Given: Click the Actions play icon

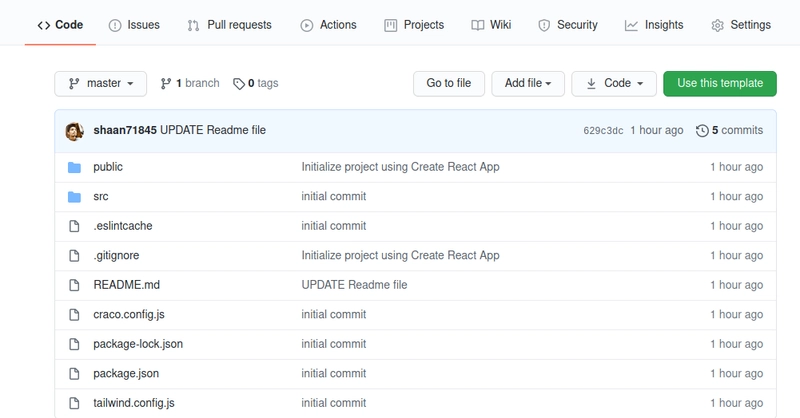Looking at the screenshot, I should click(307, 26).
